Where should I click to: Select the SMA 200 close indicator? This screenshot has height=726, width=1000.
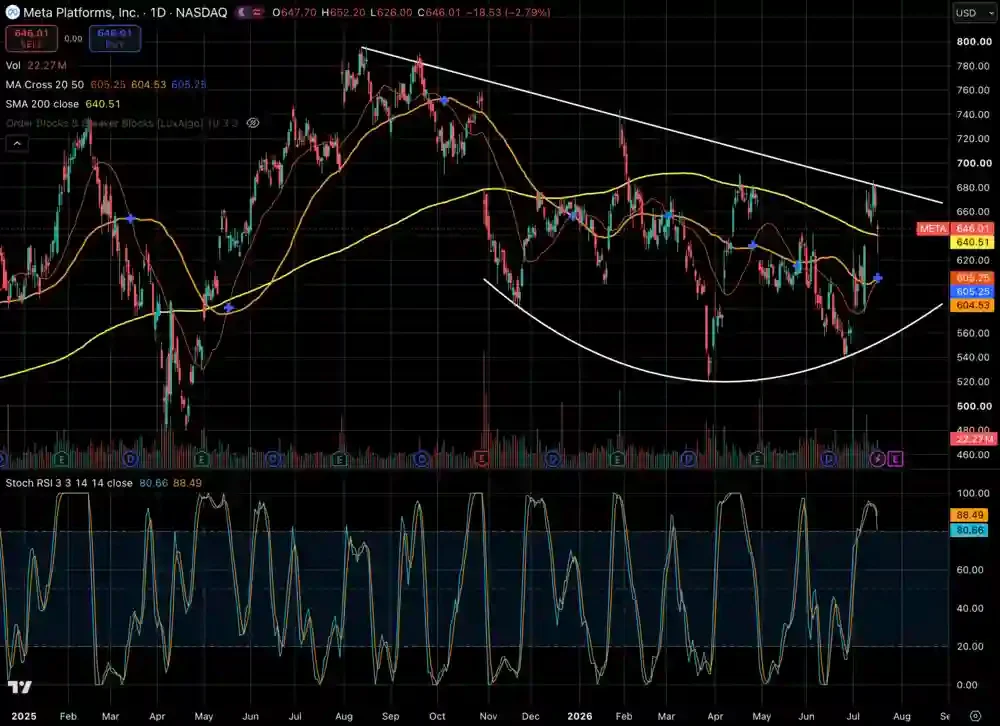(x=42, y=103)
